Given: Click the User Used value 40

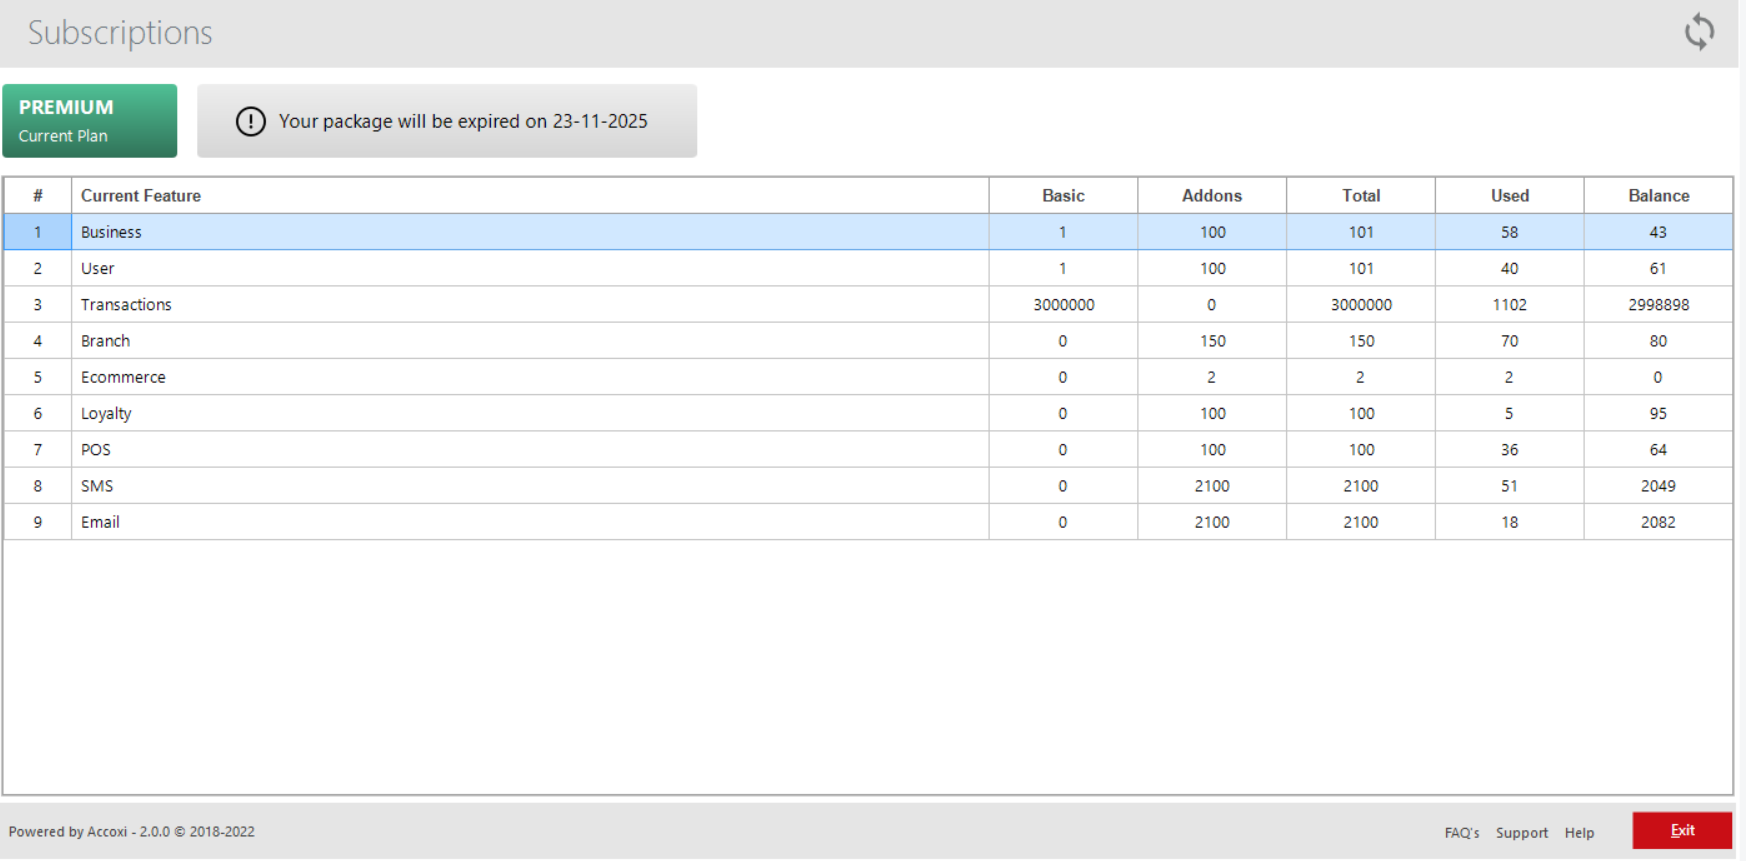Looking at the screenshot, I should click(x=1509, y=268).
